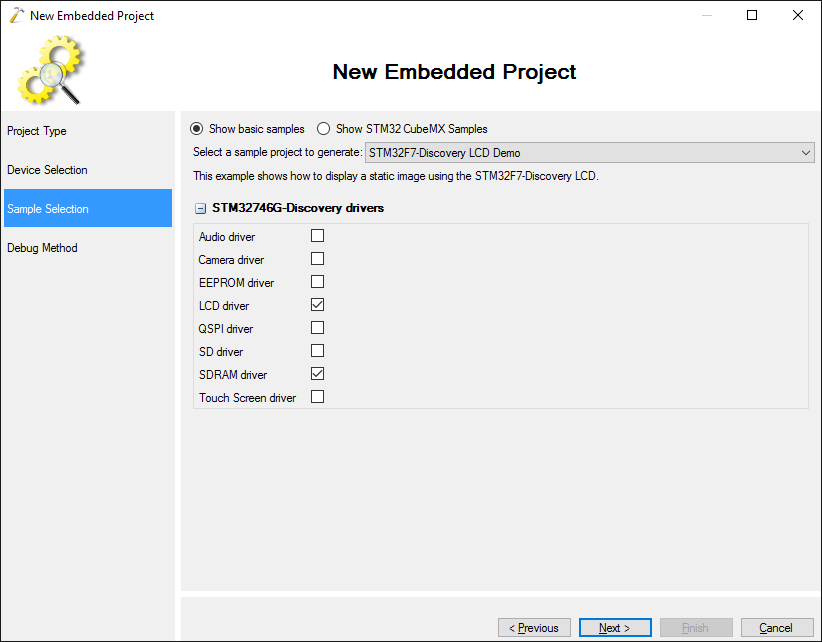Viewport: 822px width, 642px height.
Task: Maximize the New Embedded Project window
Action: tap(752, 15)
